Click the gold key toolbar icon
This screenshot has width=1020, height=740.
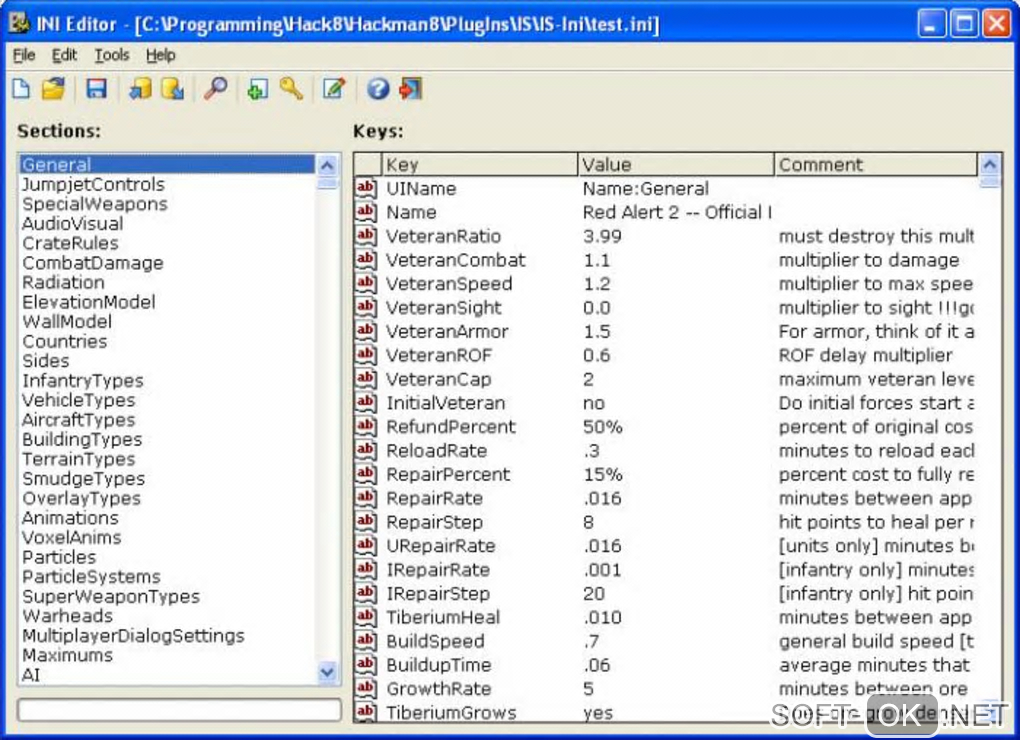coord(291,88)
